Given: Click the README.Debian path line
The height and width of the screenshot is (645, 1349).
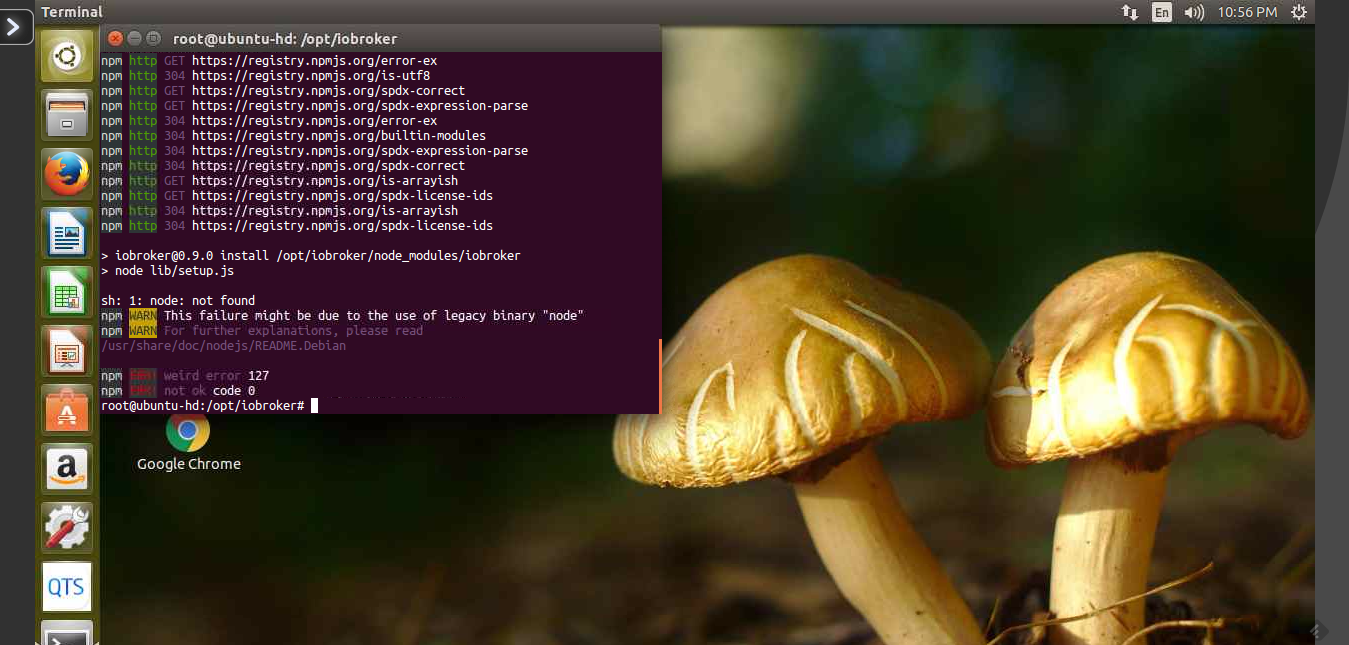Looking at the screenshot, I should 224,346.
